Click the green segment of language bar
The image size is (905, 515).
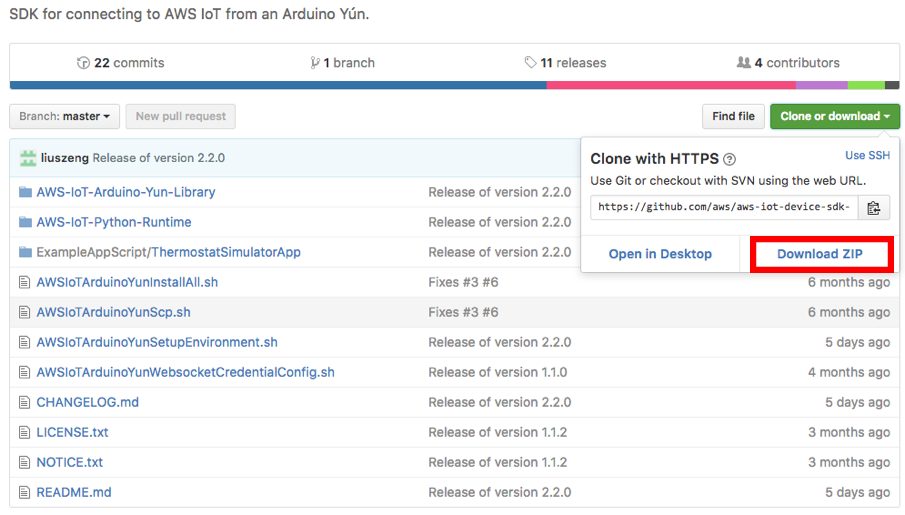pyautogui.click(x=866, y=85)
